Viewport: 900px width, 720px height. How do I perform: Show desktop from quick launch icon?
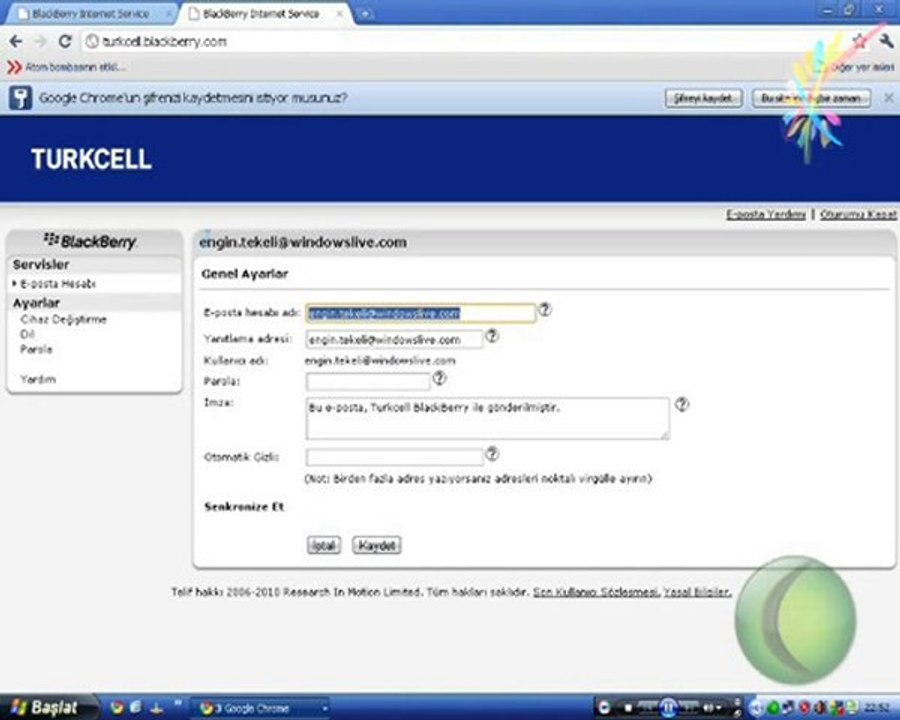coord(156,707)
